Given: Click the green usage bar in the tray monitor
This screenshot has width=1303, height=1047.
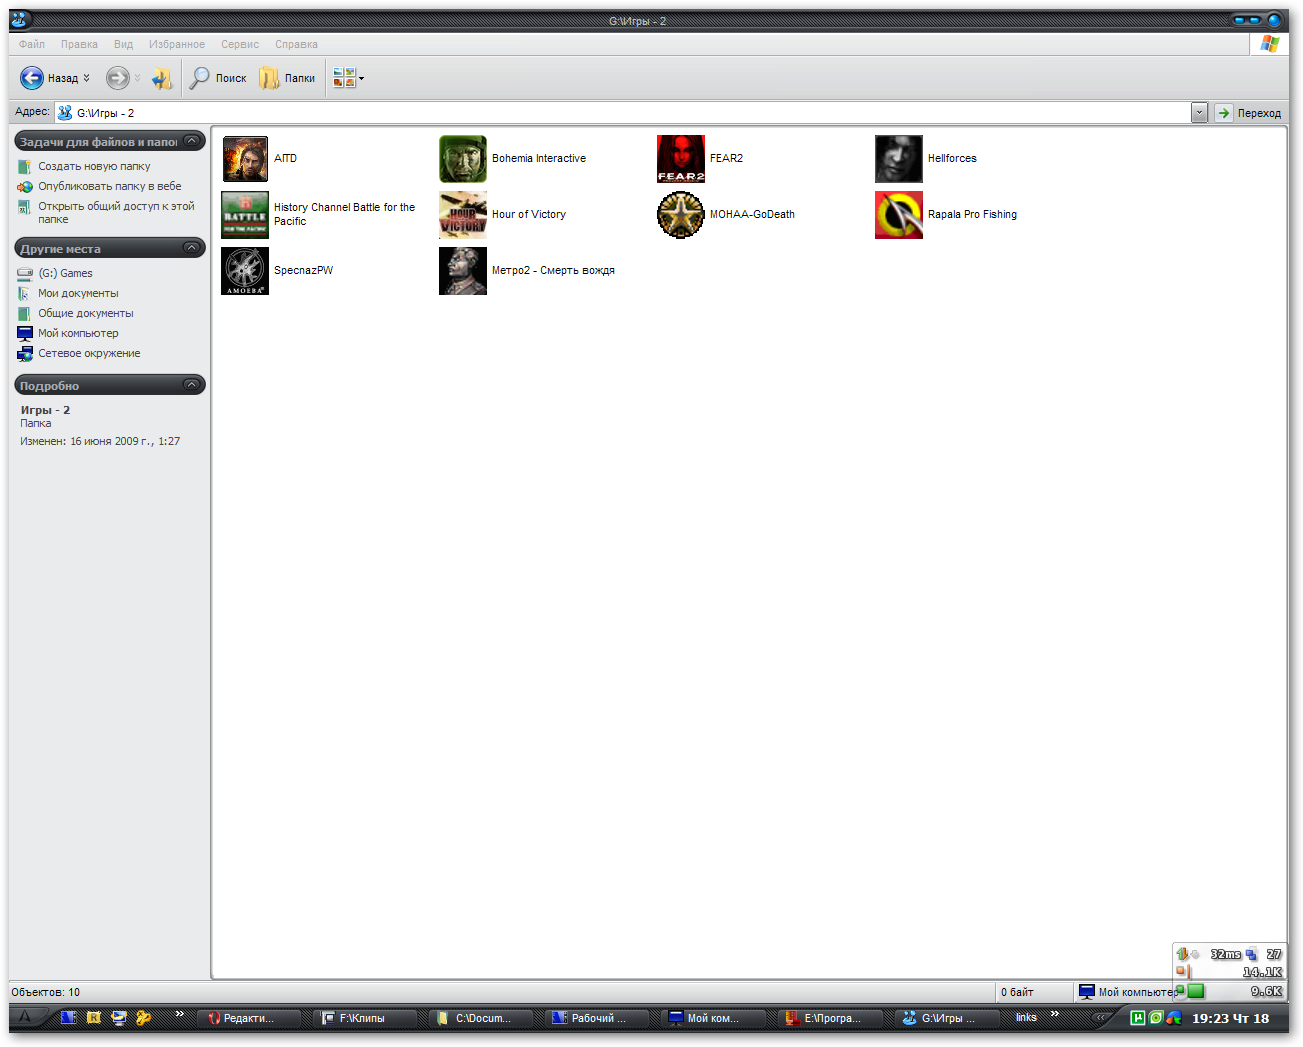Looking at the screenshot, I should tap(1194, 991).
